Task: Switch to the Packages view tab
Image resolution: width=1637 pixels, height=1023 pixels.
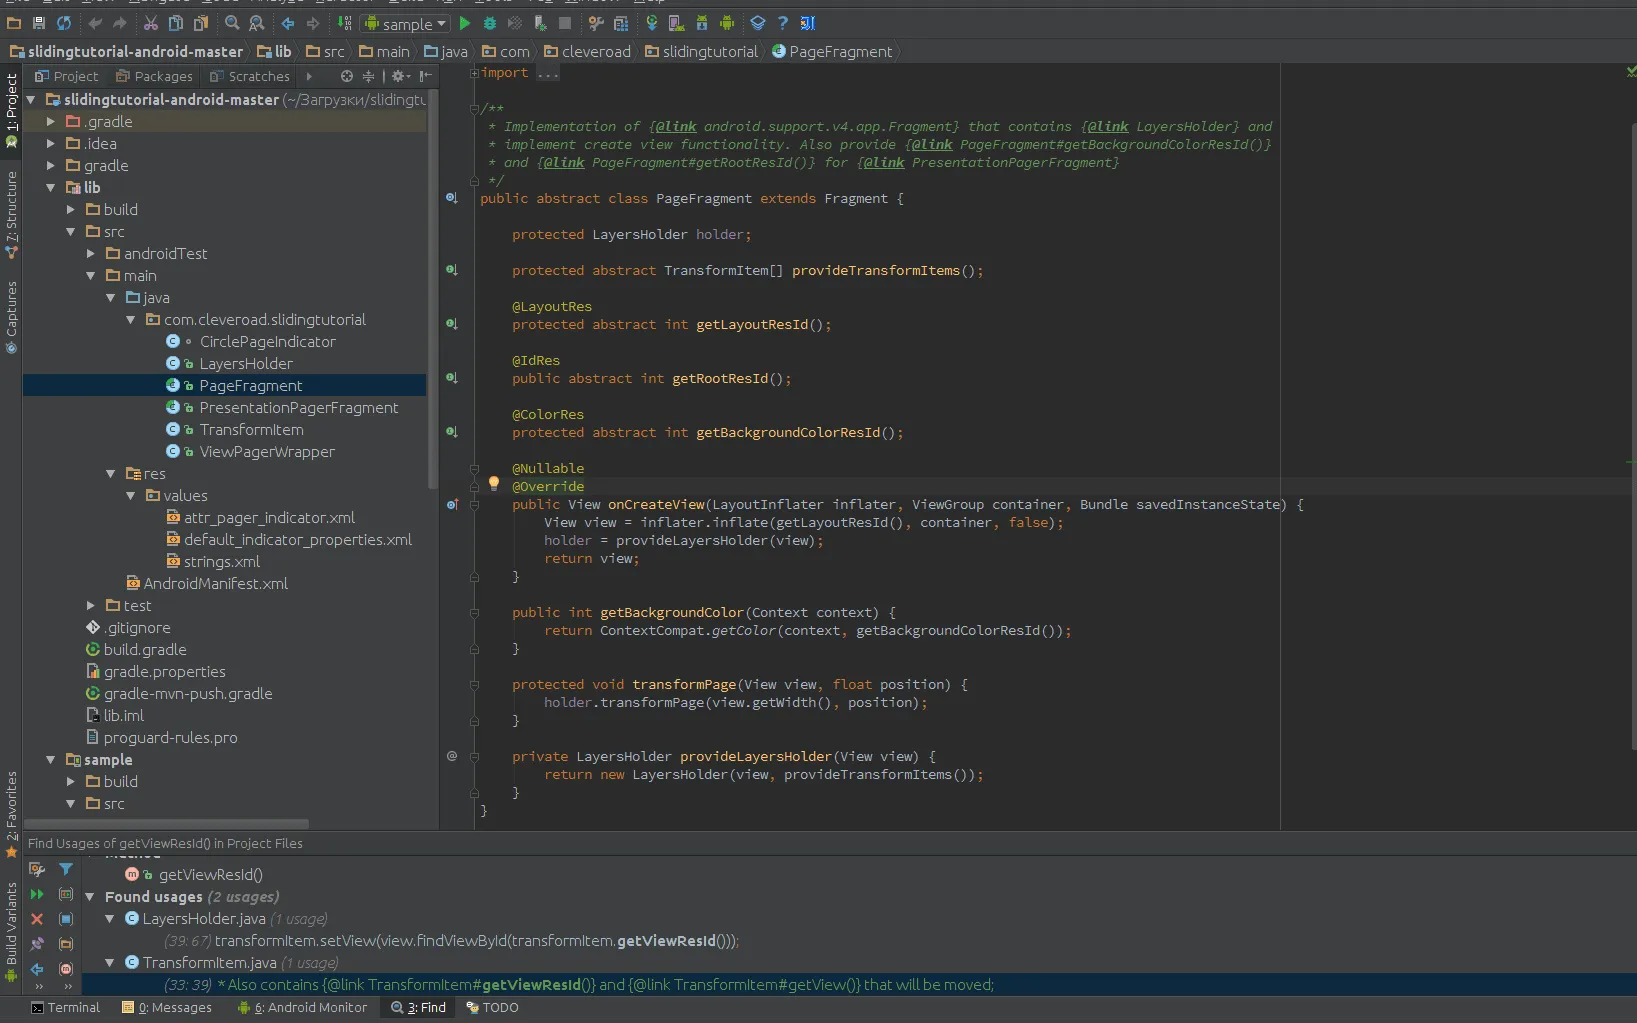Action: pyautogui.click(x=154, y=76)
